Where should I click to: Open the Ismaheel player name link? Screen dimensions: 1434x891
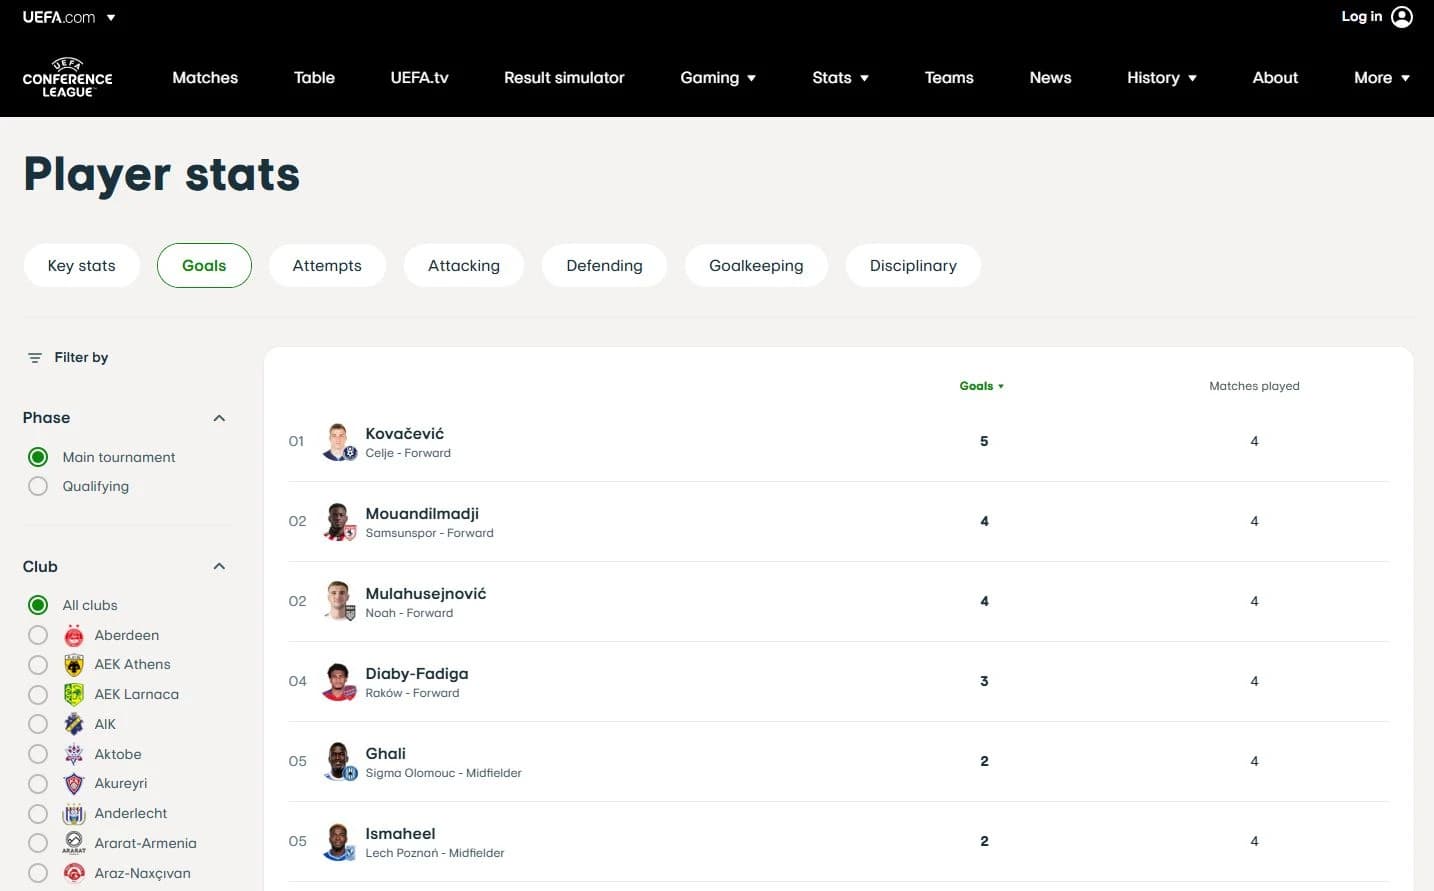tap(400, 834)
